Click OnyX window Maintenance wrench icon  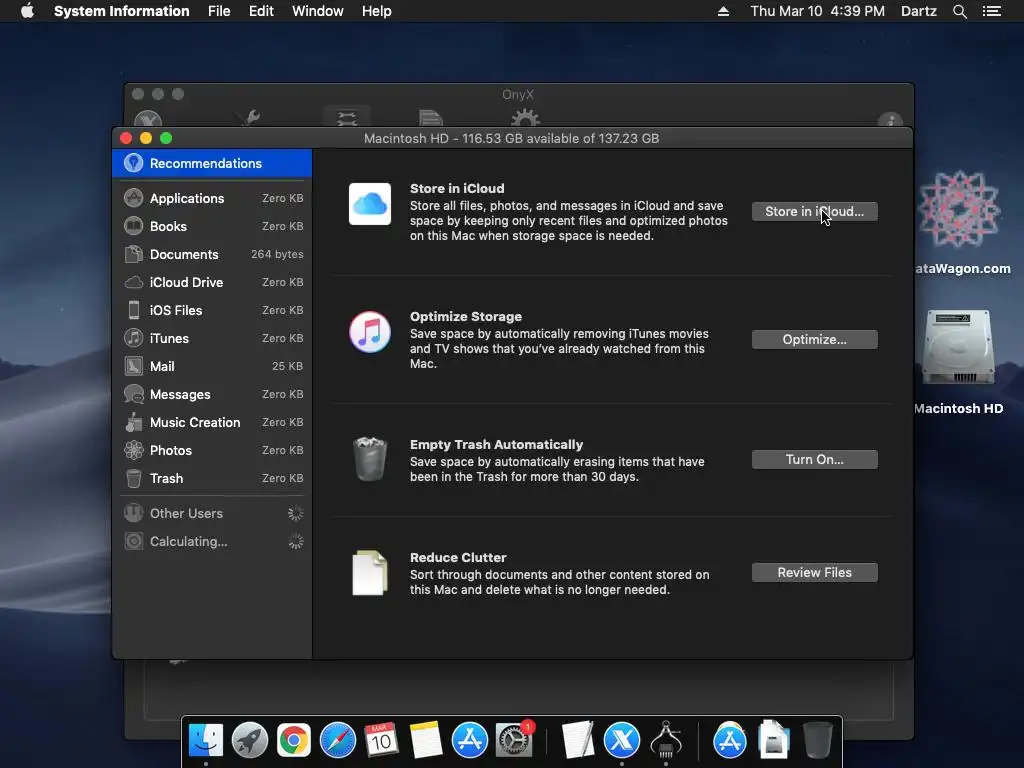(250, 118)
